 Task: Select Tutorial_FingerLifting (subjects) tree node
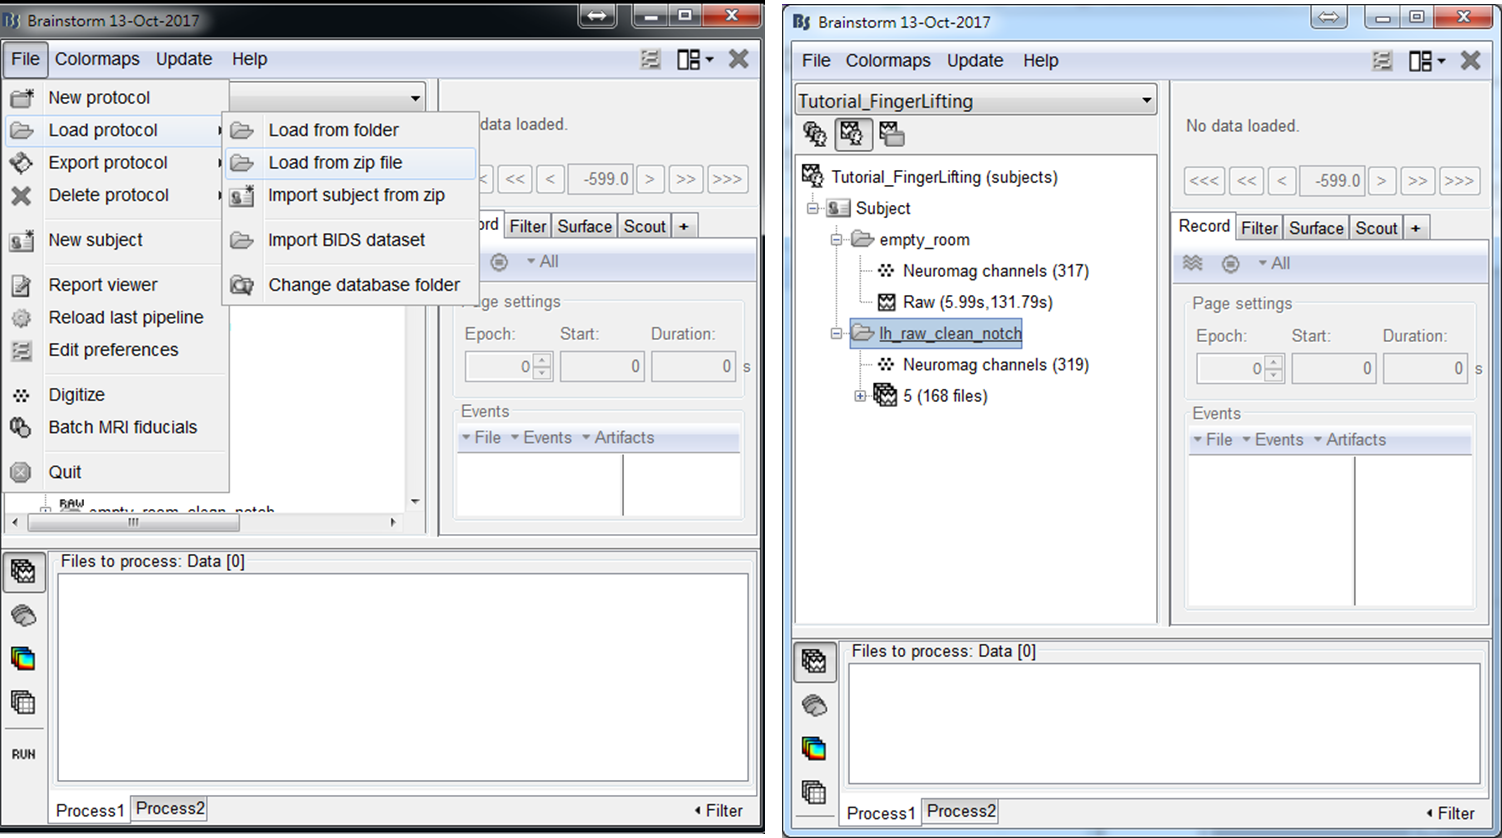944,177
